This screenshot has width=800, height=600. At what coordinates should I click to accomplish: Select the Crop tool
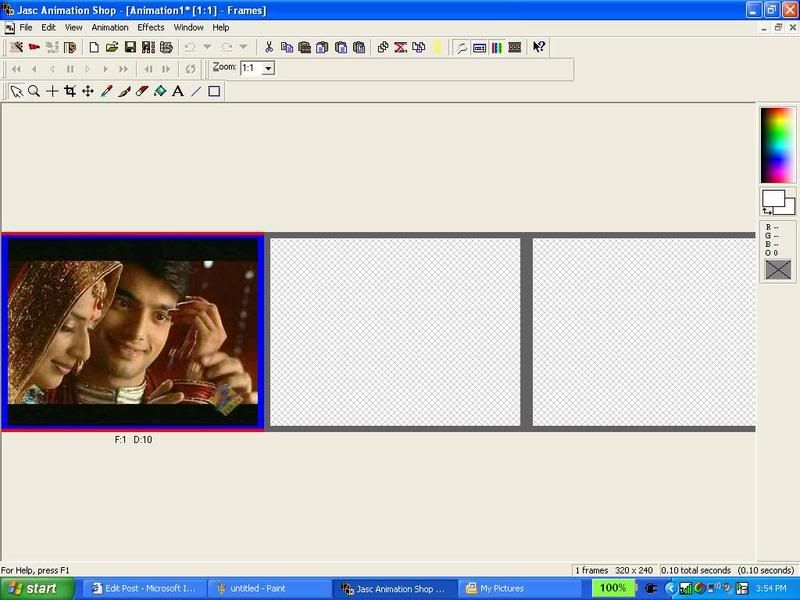[70, 91]
